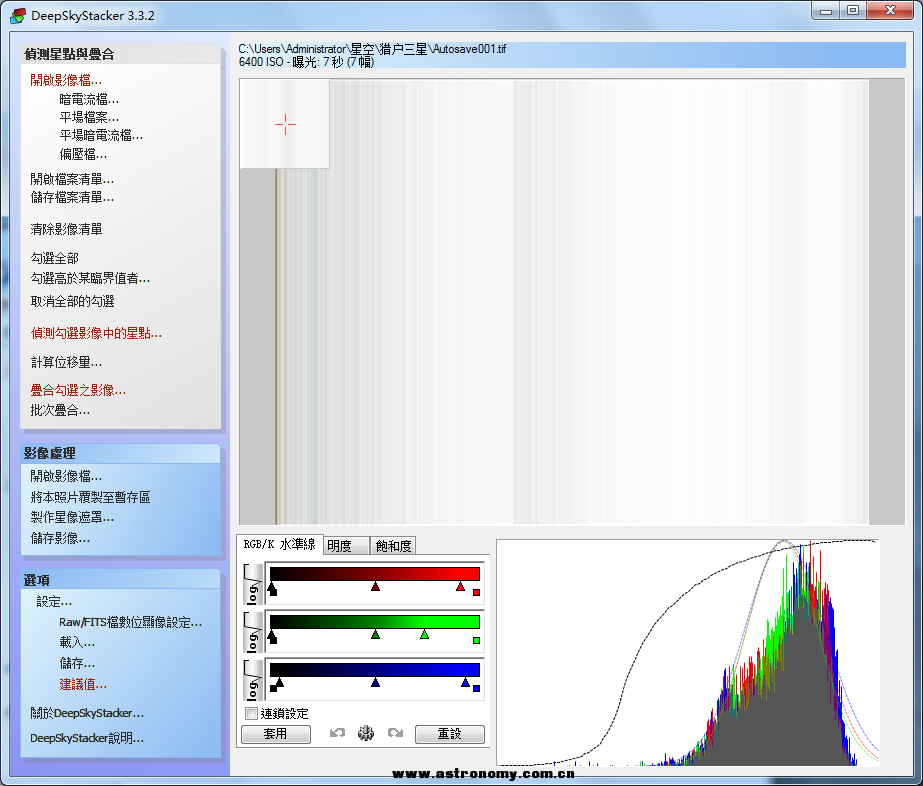
Task: Click 偵測勾選影像中的星點...
Action: 96,333
